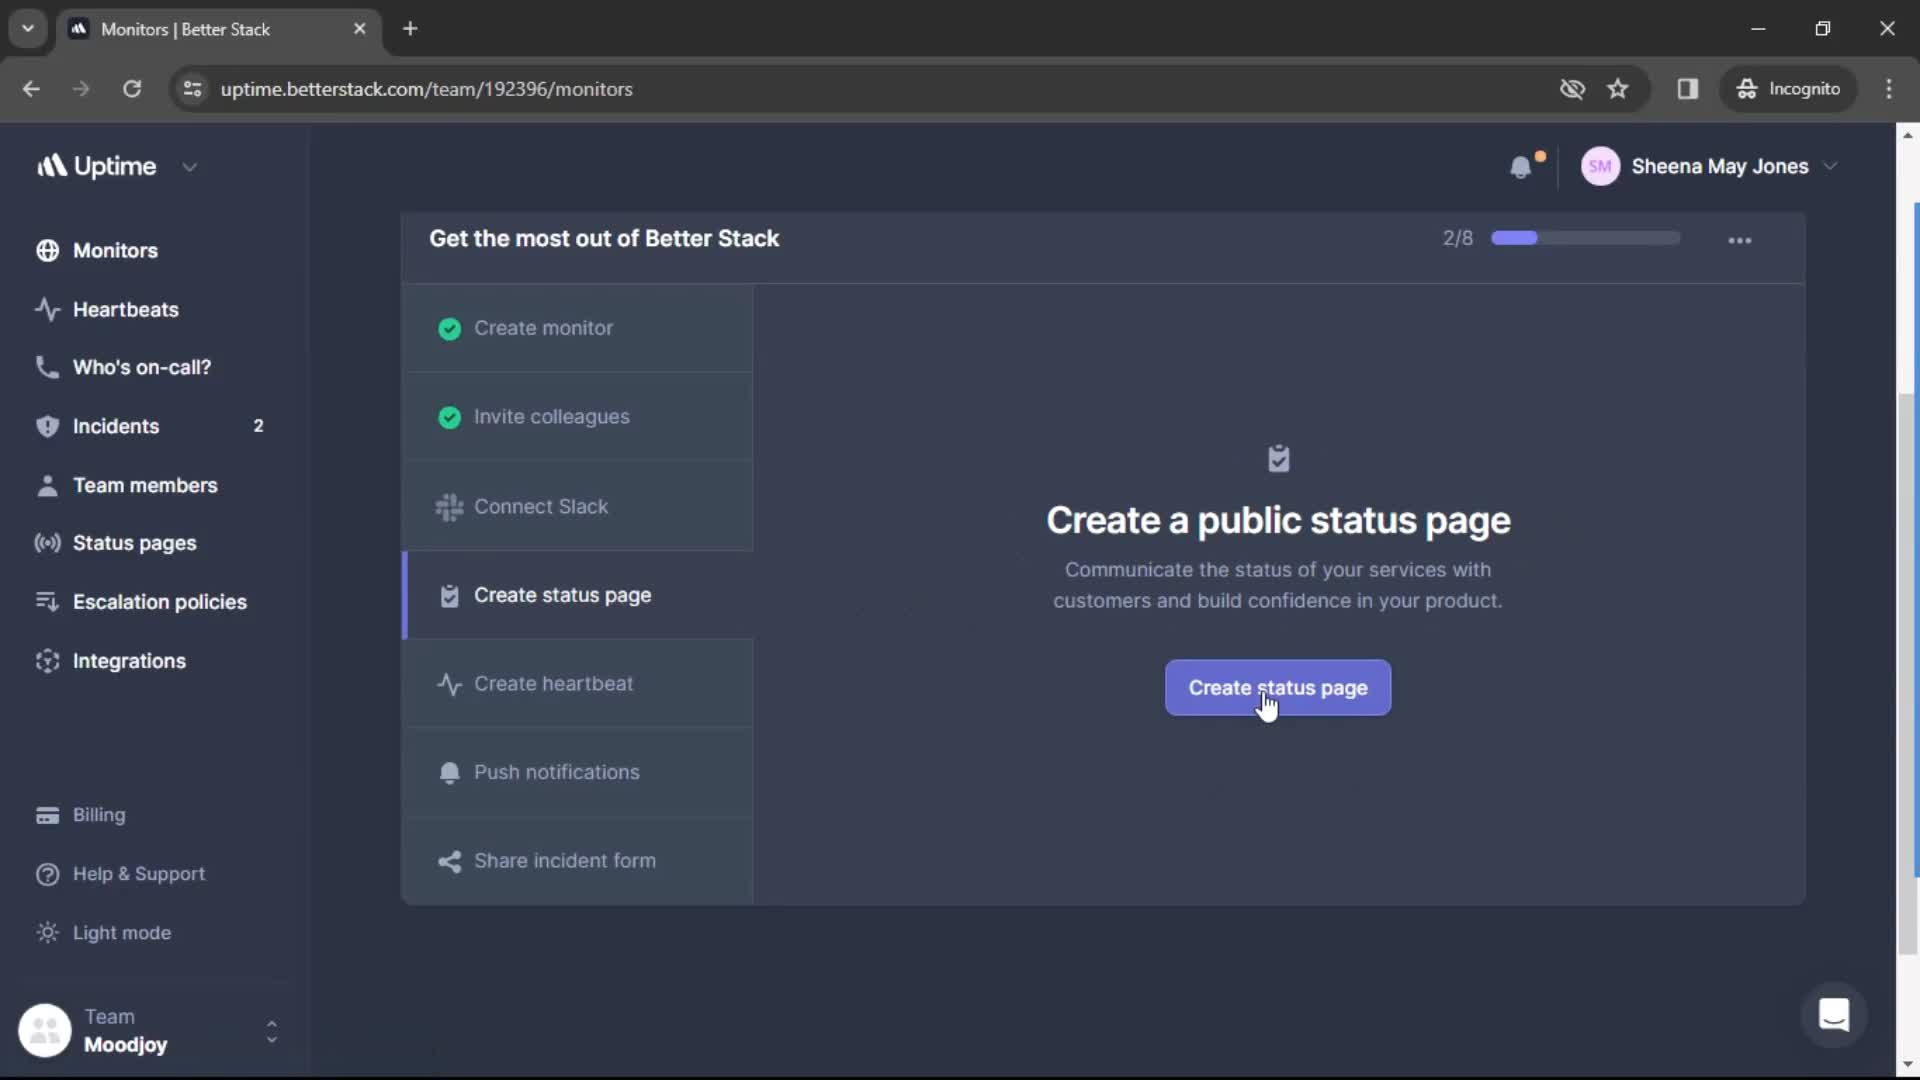1920x1080 pixels.
Task: Click the address bar URL
Action: [x=426, y=89]
